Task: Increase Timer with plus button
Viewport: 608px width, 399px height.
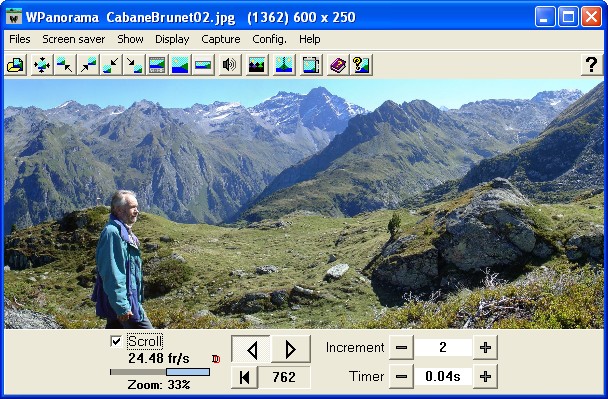Action: coord(485,376)
